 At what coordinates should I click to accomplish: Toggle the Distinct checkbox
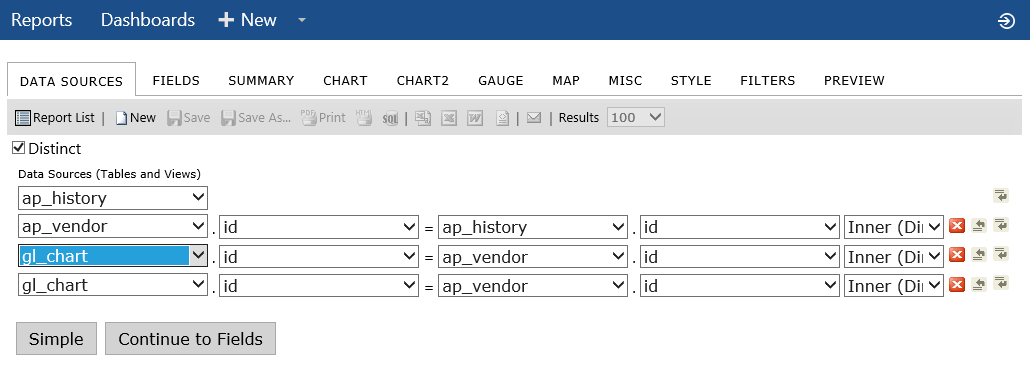[19, 148]
